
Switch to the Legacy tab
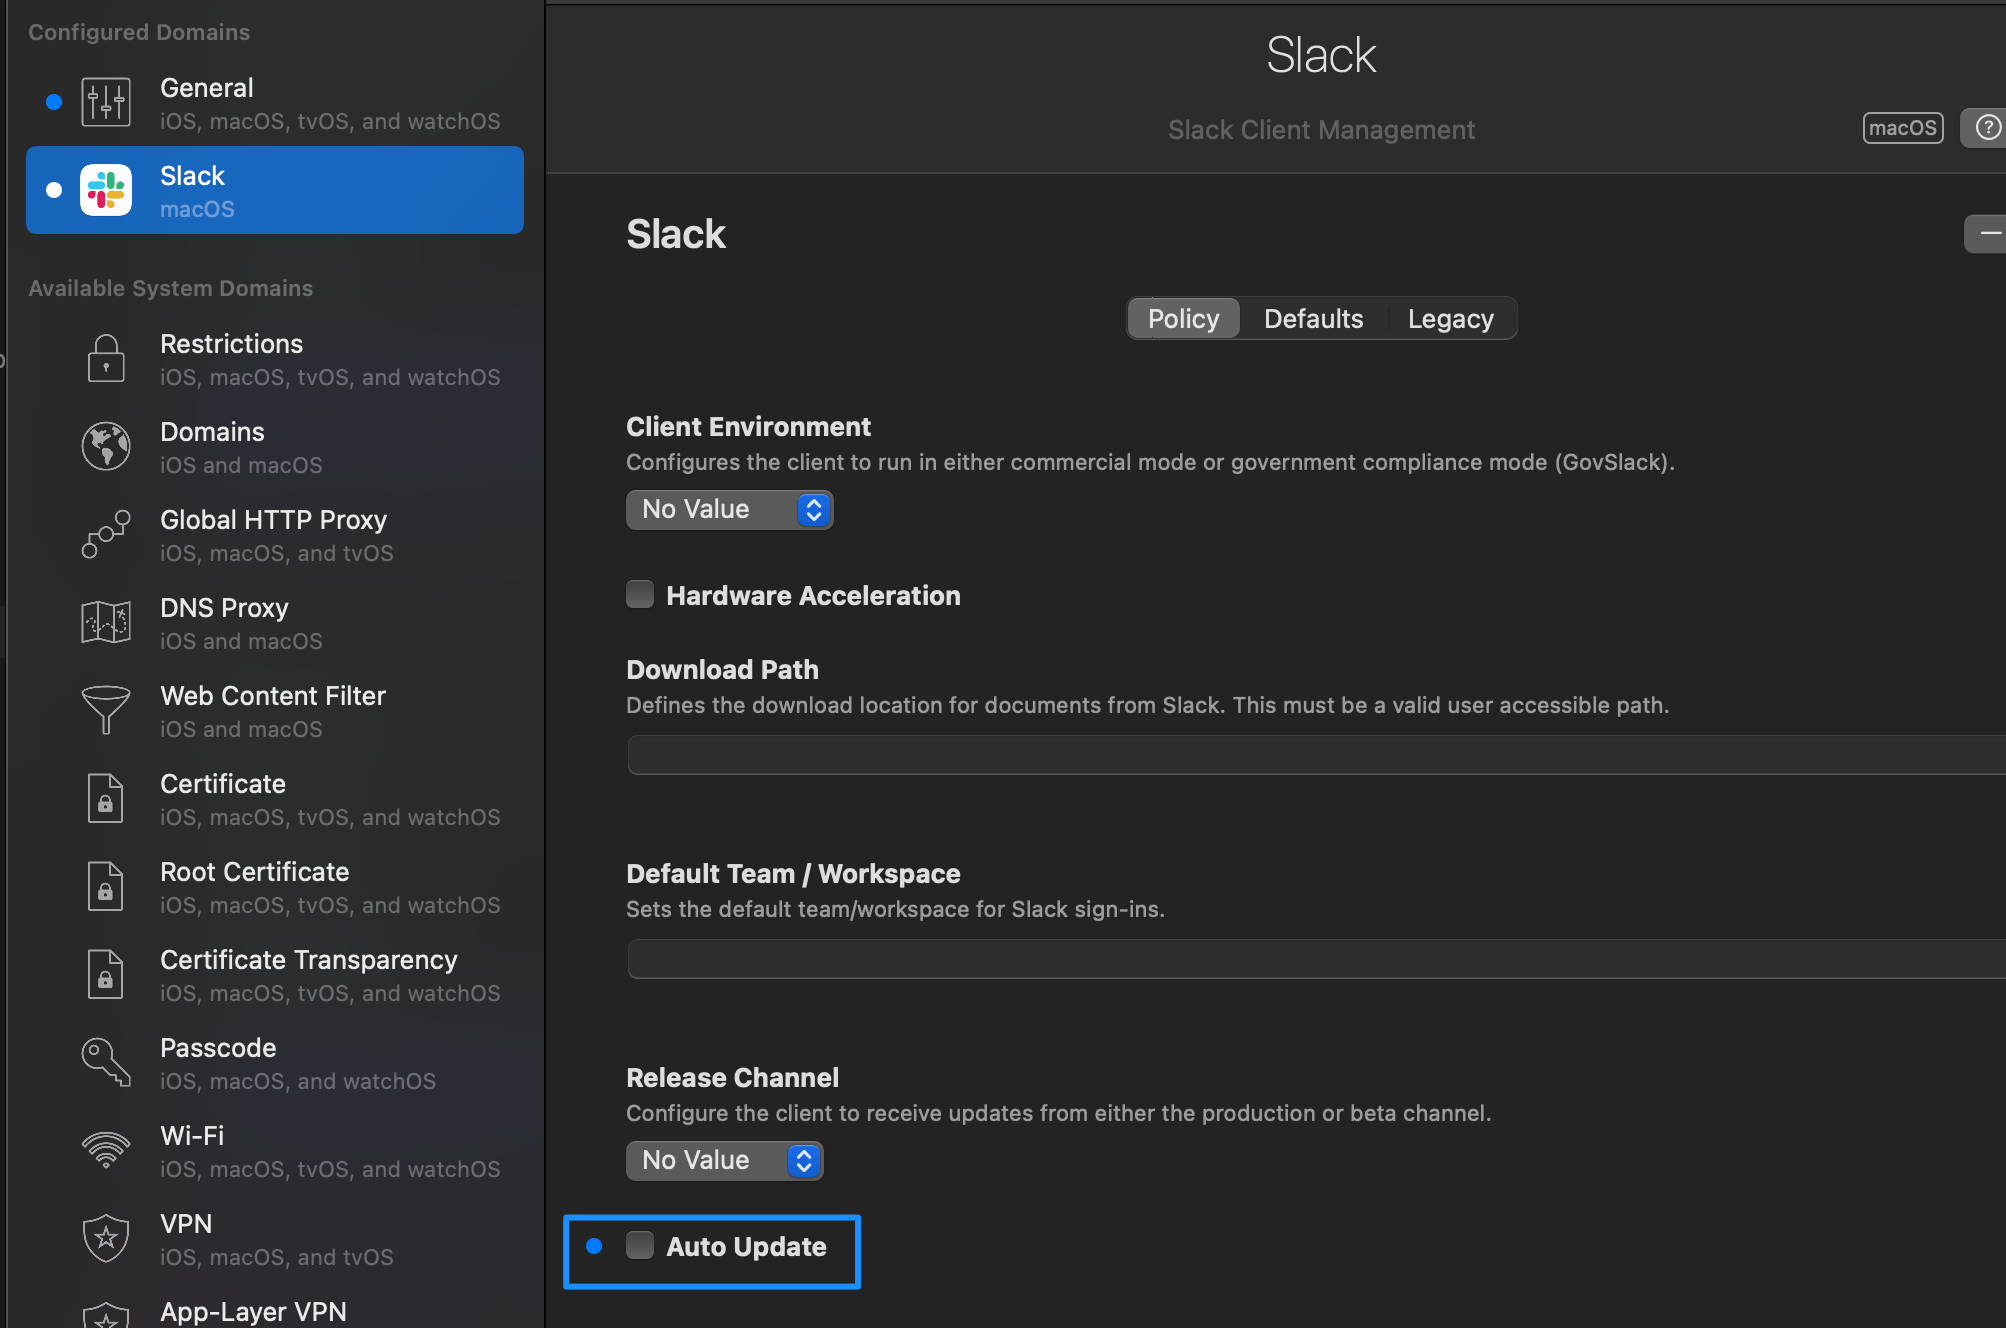tap(1450, 319)
